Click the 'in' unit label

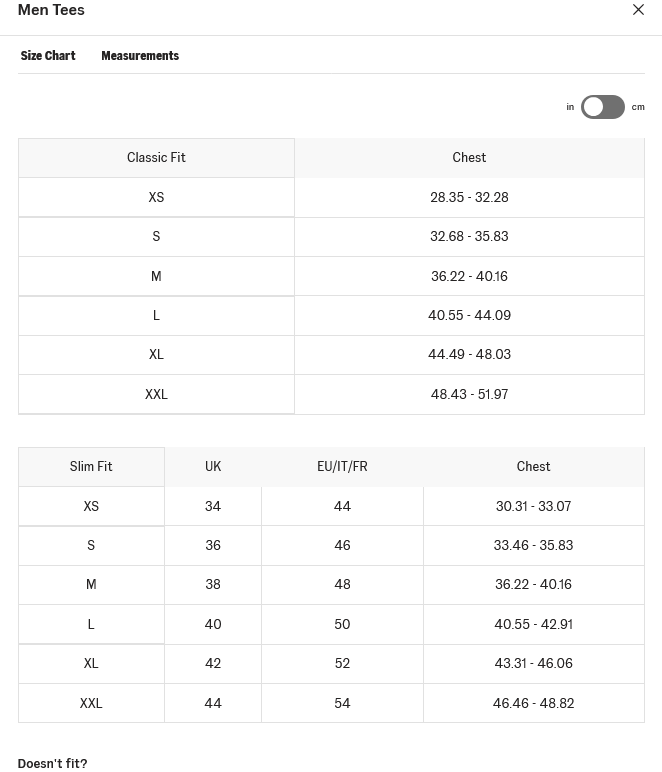[570, 107]
